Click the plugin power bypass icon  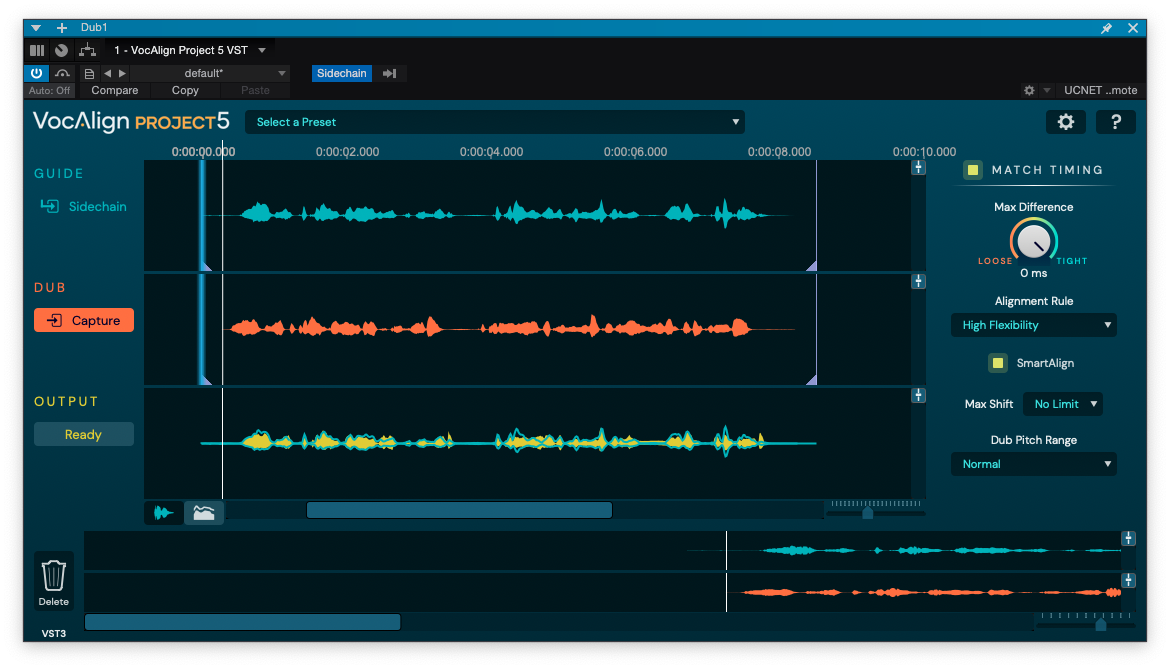click(x=37, y=73)
